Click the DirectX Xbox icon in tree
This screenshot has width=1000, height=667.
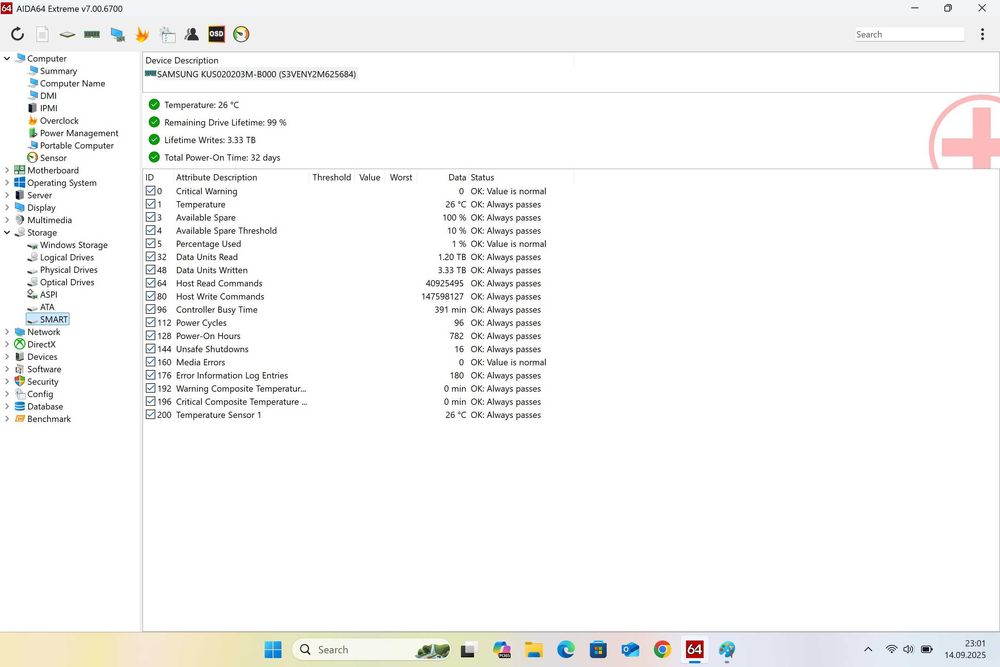[x=20, y=344]
